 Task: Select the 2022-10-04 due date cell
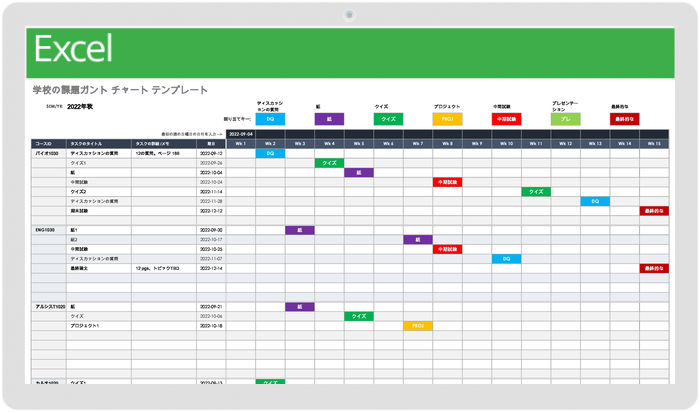coord(211,173)
